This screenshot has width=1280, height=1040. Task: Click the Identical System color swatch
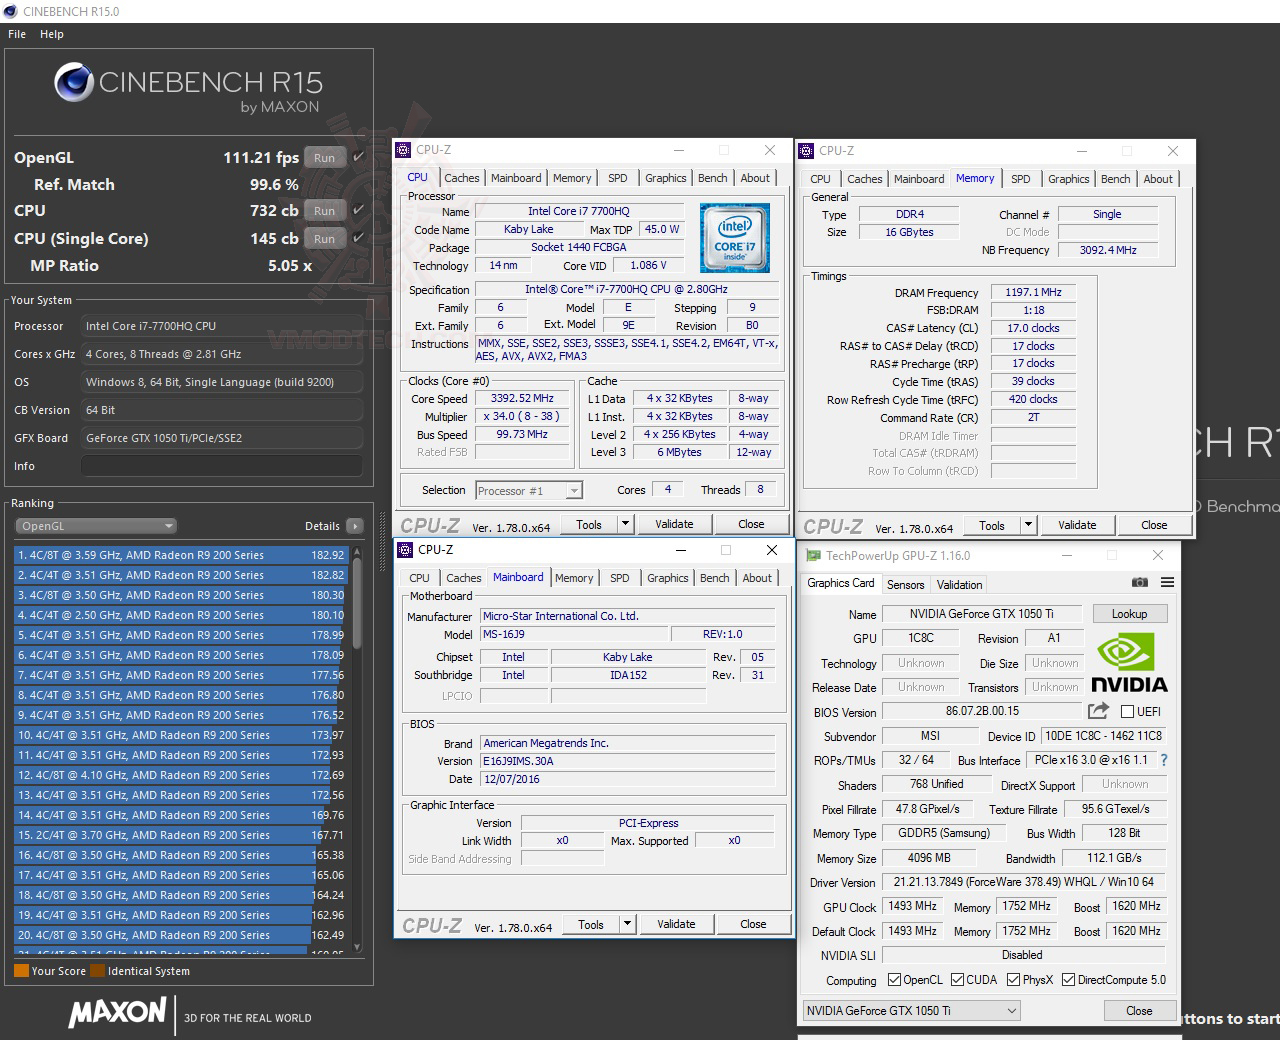tap(97, 970)
